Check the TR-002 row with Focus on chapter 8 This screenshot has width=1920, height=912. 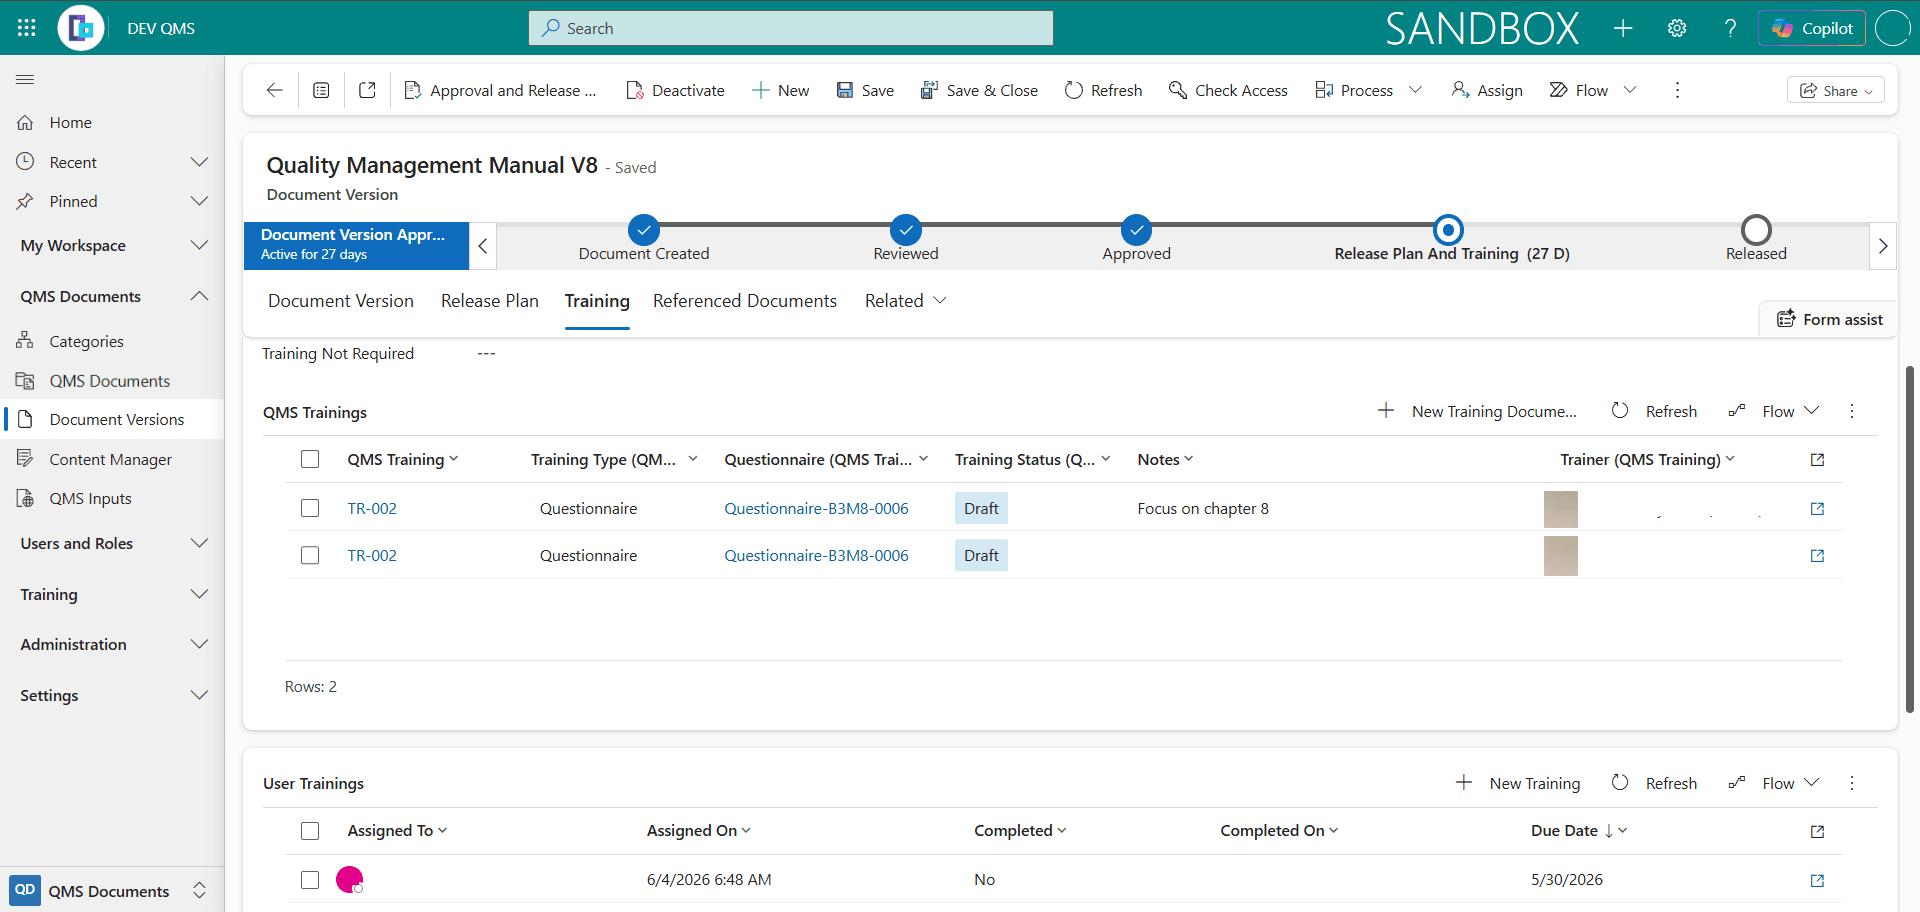[310, 508]
